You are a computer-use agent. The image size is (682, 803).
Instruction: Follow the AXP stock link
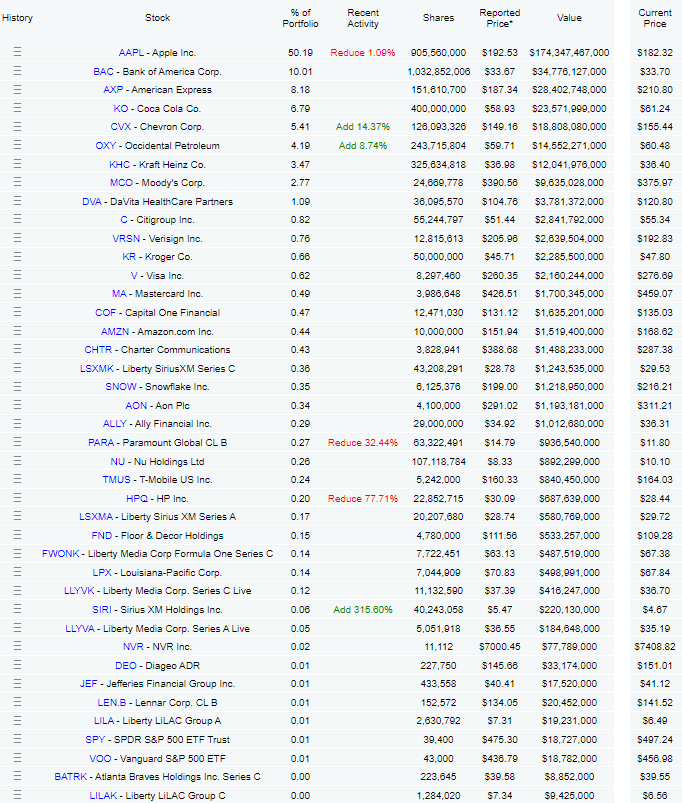point(113,90)
